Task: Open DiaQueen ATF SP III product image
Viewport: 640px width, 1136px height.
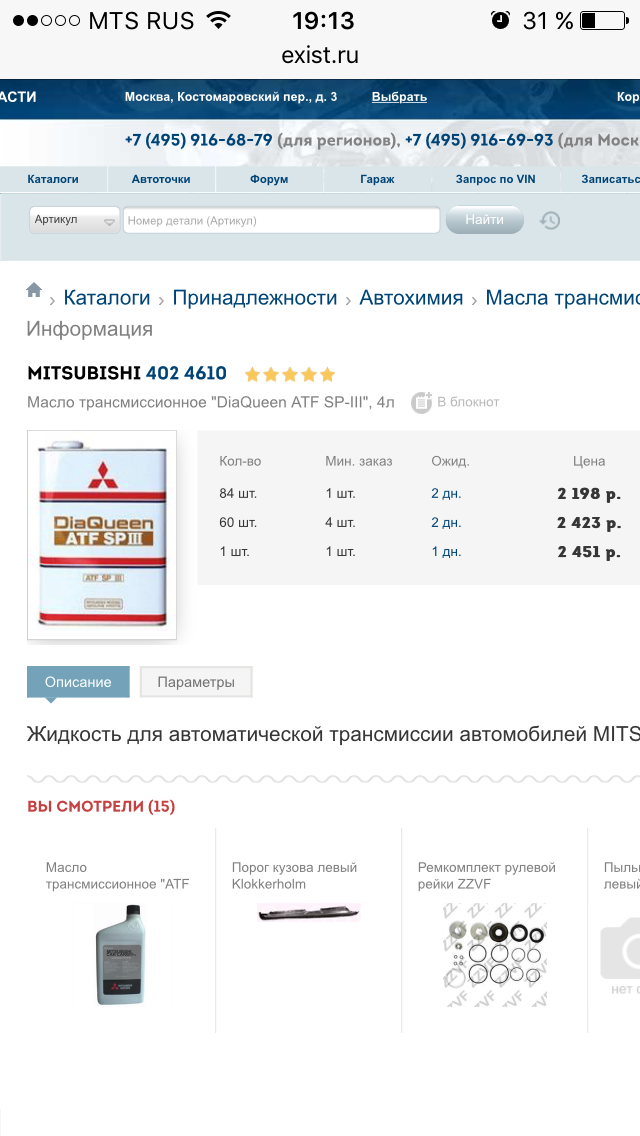Action: click(x=102, y=535)
